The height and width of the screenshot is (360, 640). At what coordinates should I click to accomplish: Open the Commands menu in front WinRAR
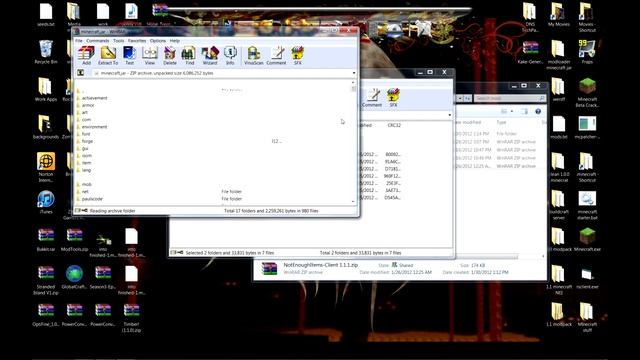pyautogui.click(x=98, y=41)
